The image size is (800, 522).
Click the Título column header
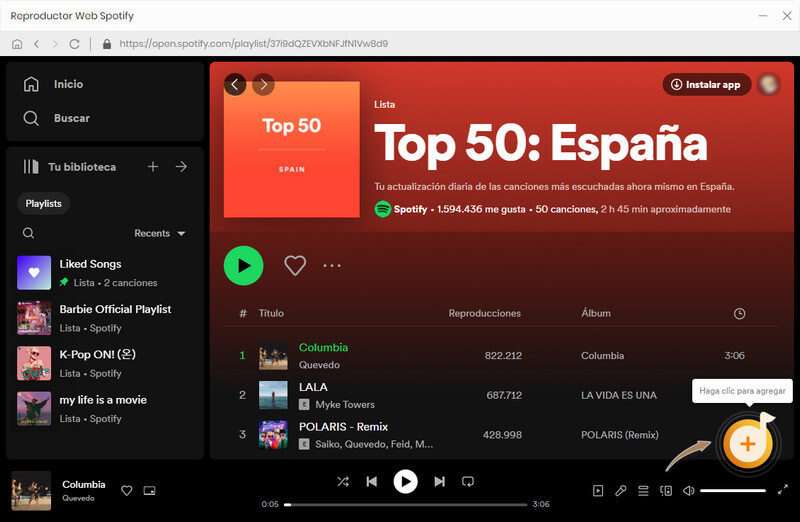(271, 313)
